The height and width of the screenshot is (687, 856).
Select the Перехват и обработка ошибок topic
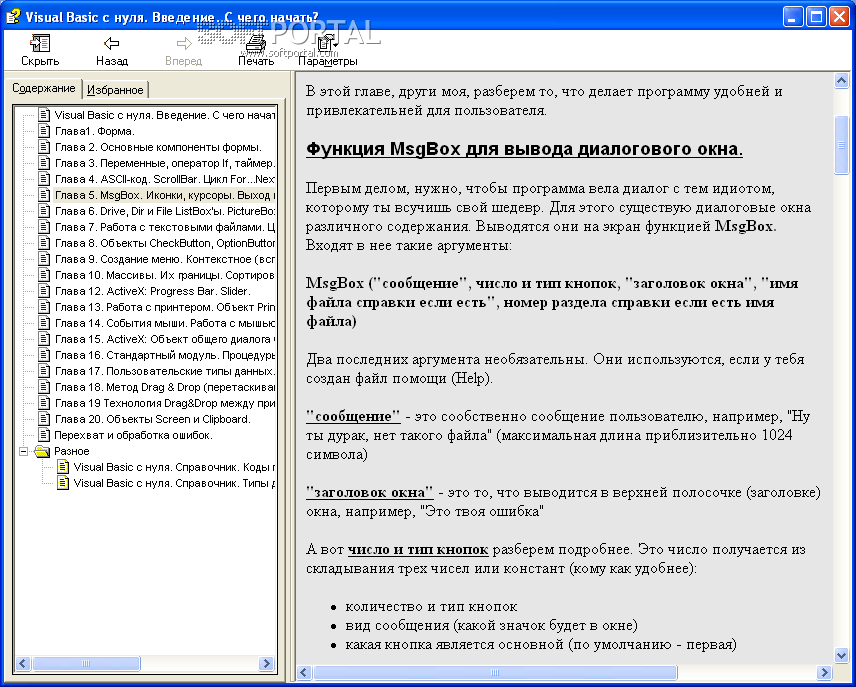pos(110,434)
